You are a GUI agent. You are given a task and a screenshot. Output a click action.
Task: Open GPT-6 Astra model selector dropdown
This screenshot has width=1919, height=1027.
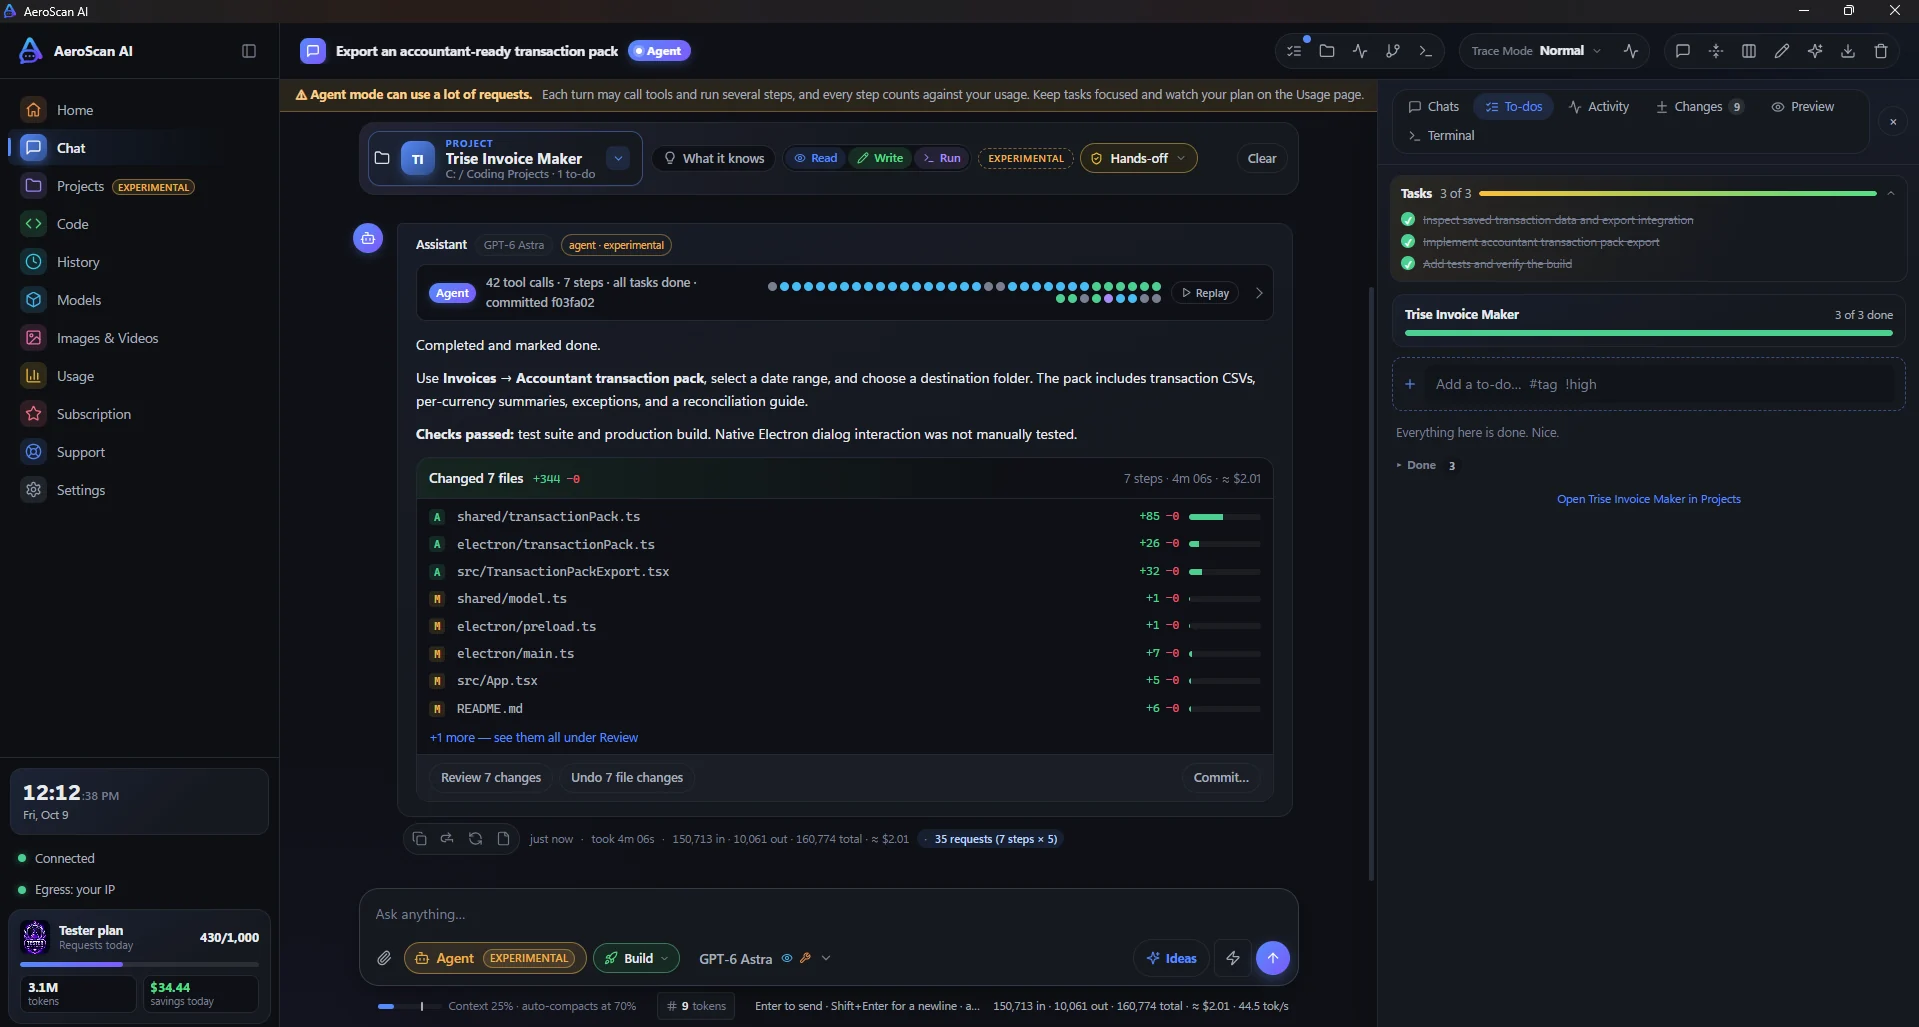click(765, 958)
